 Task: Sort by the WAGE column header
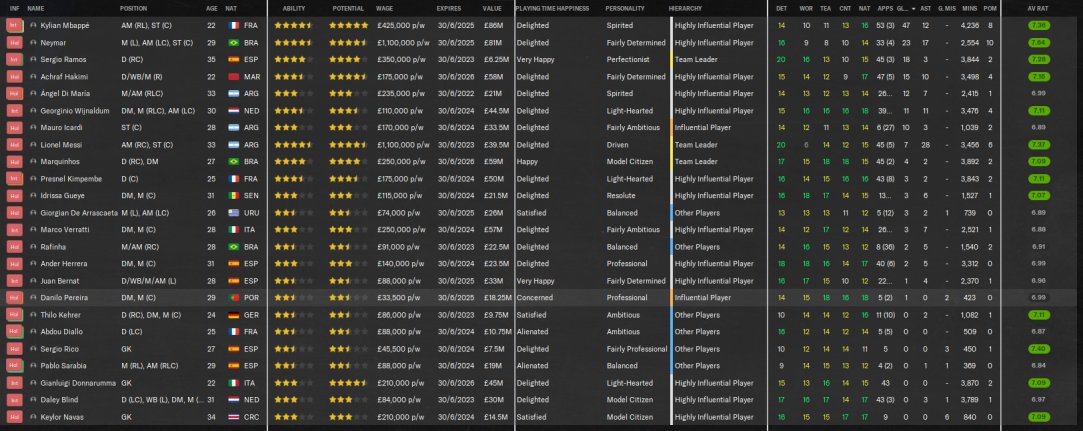385,8
